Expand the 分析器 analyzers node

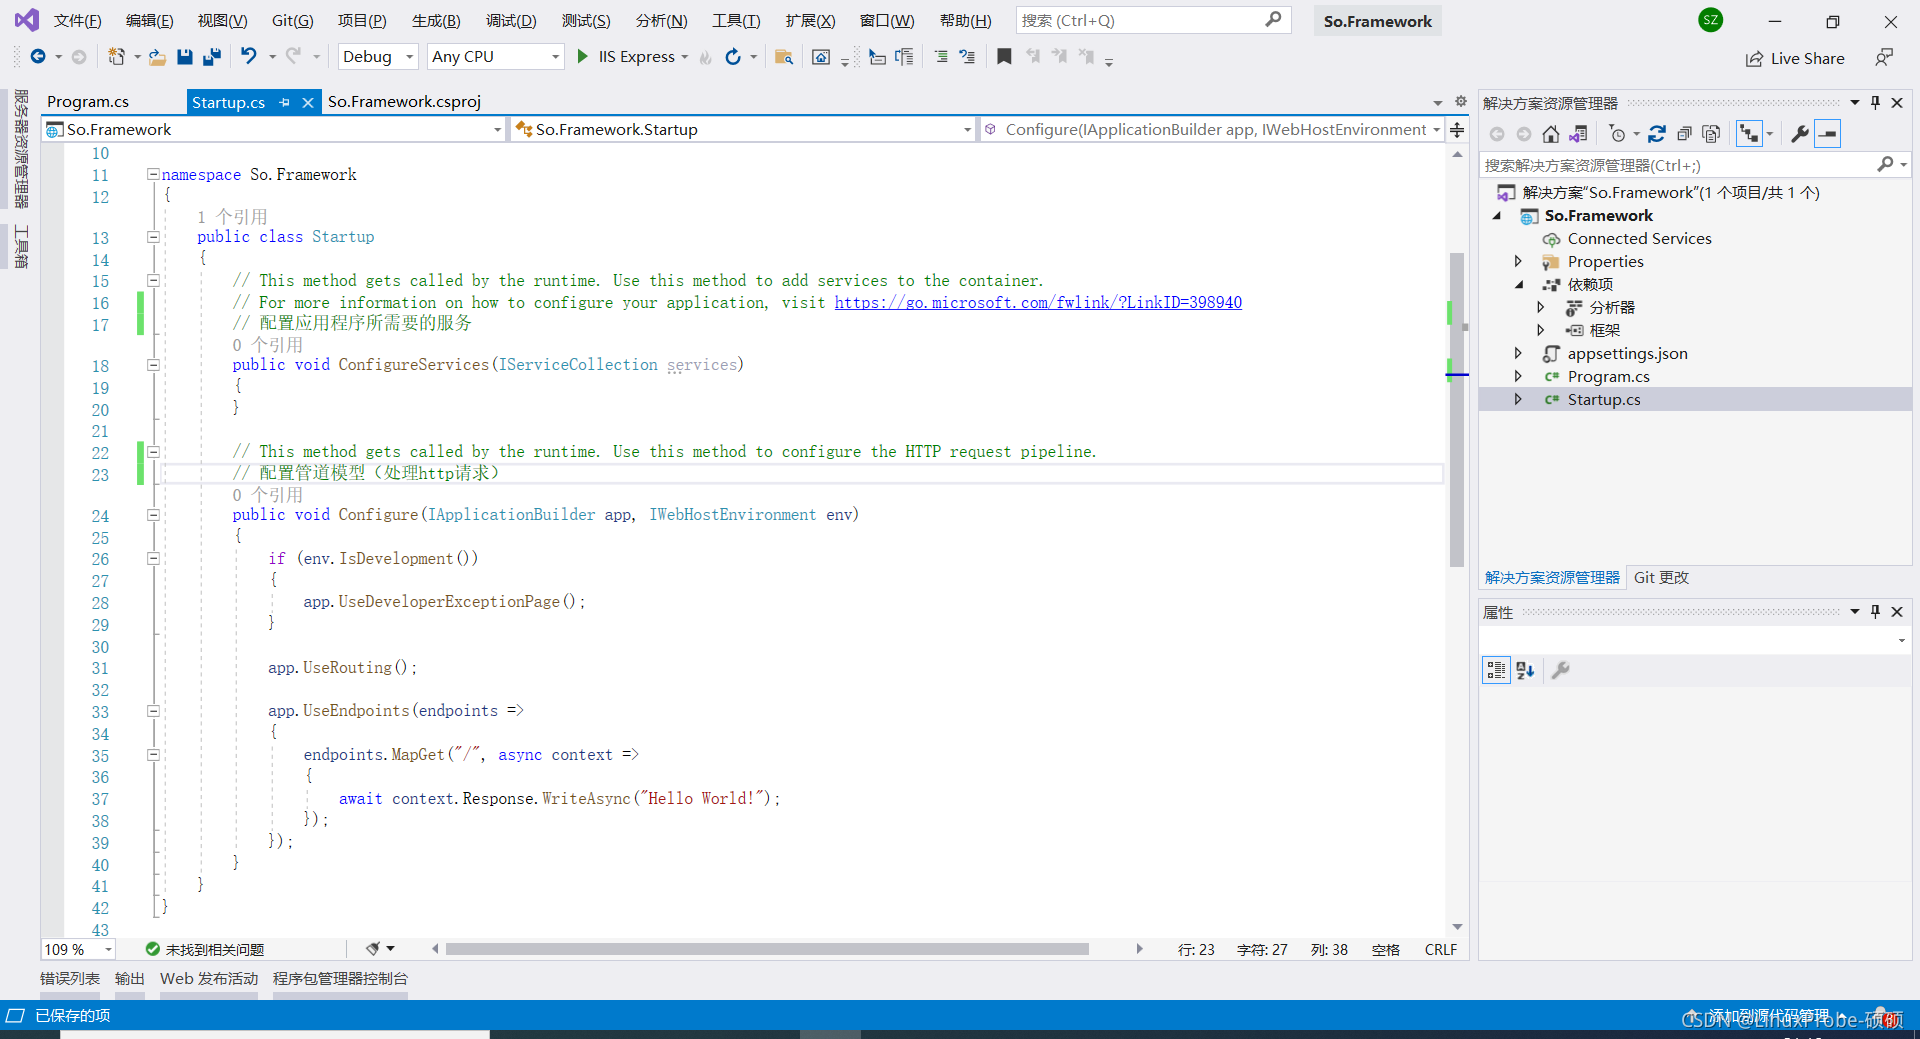1540,307
